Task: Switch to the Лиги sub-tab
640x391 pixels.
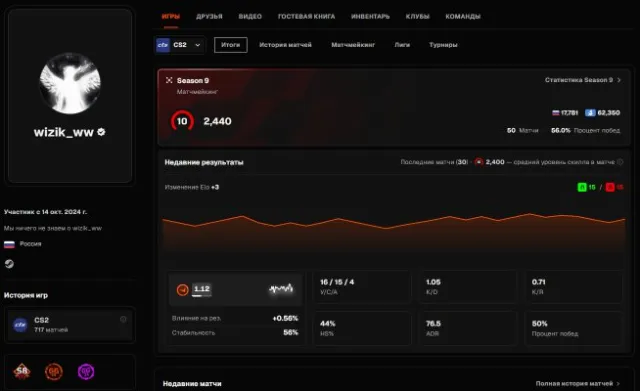Action: (402, 45)
